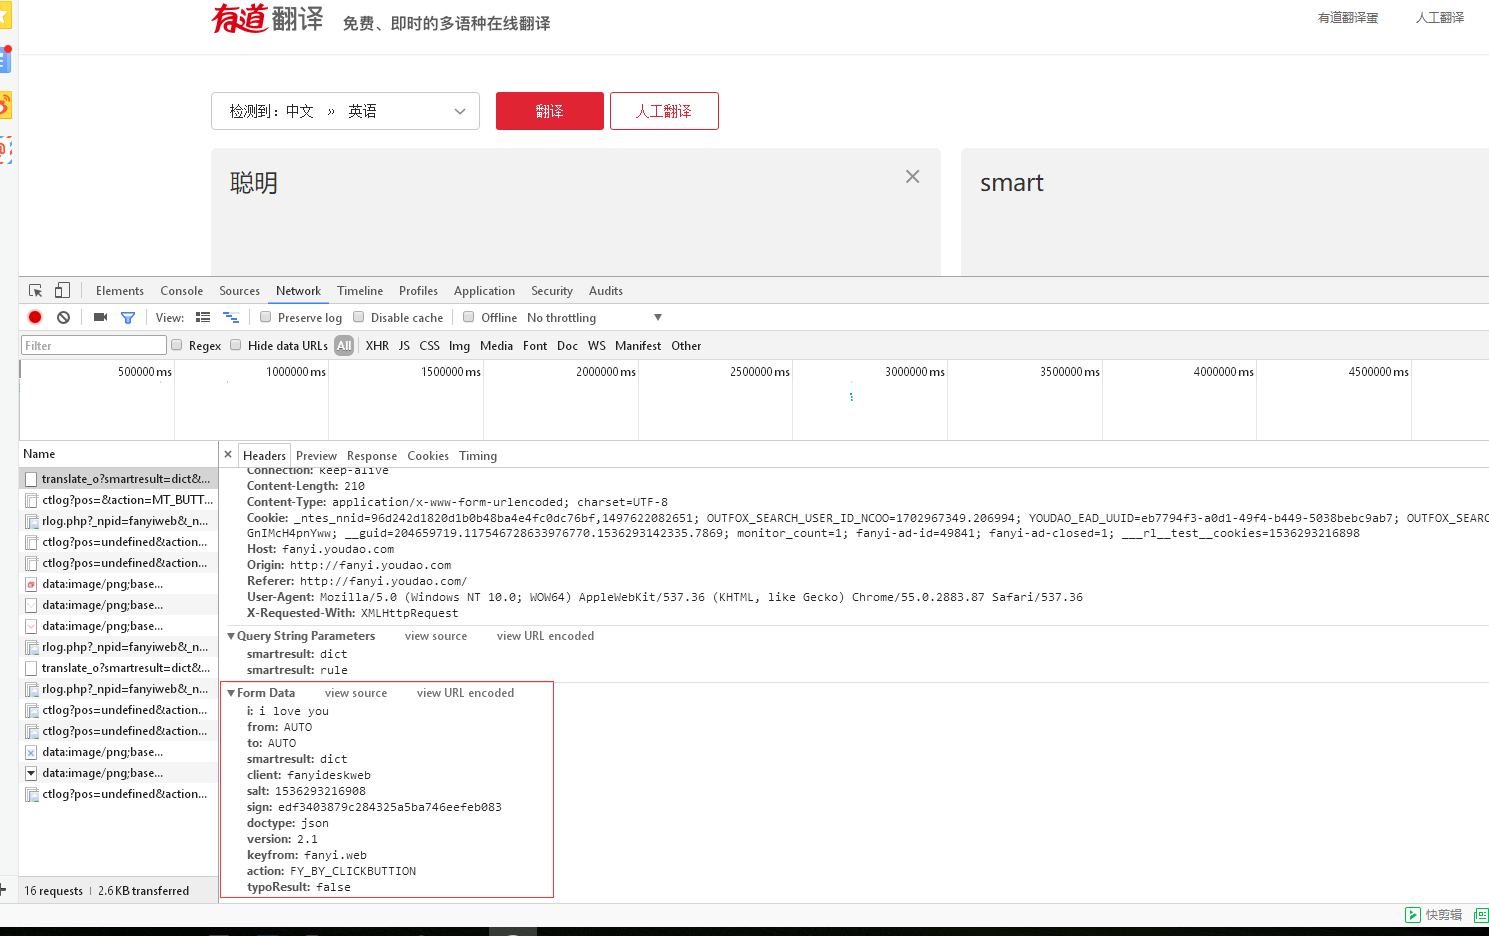
Task: Click the 快剪辑 icon in status bar
Action: [x=1413, y=915]
